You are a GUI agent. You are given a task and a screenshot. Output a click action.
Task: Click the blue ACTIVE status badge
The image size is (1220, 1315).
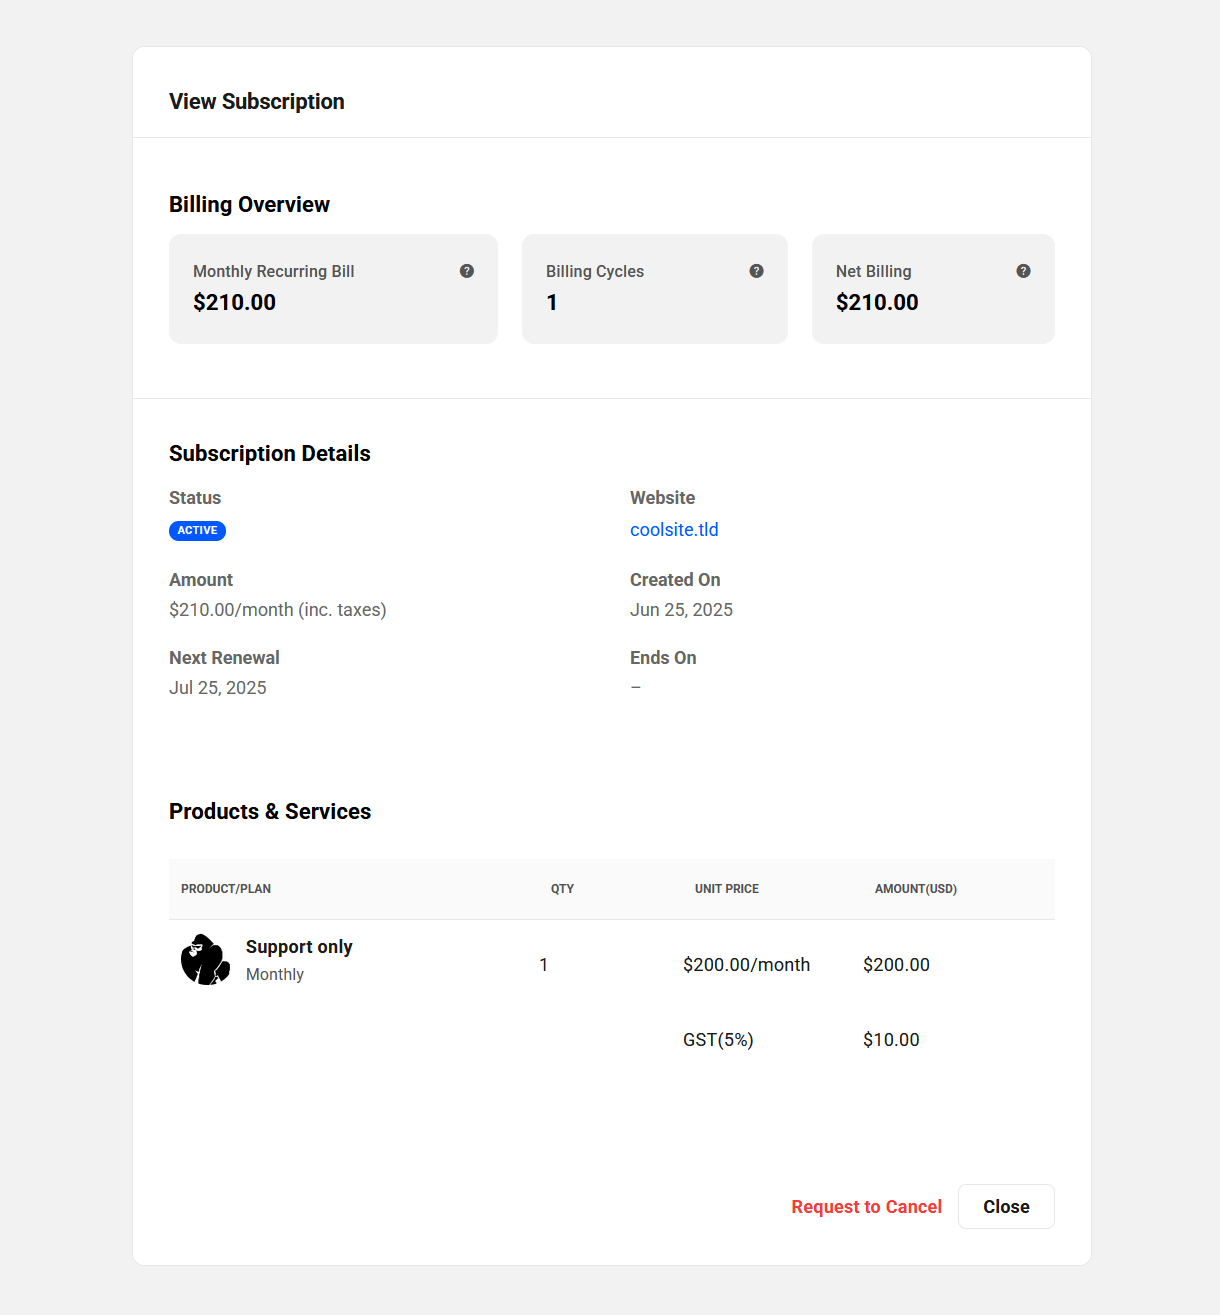pyautogui.click(x=197, y=531)
